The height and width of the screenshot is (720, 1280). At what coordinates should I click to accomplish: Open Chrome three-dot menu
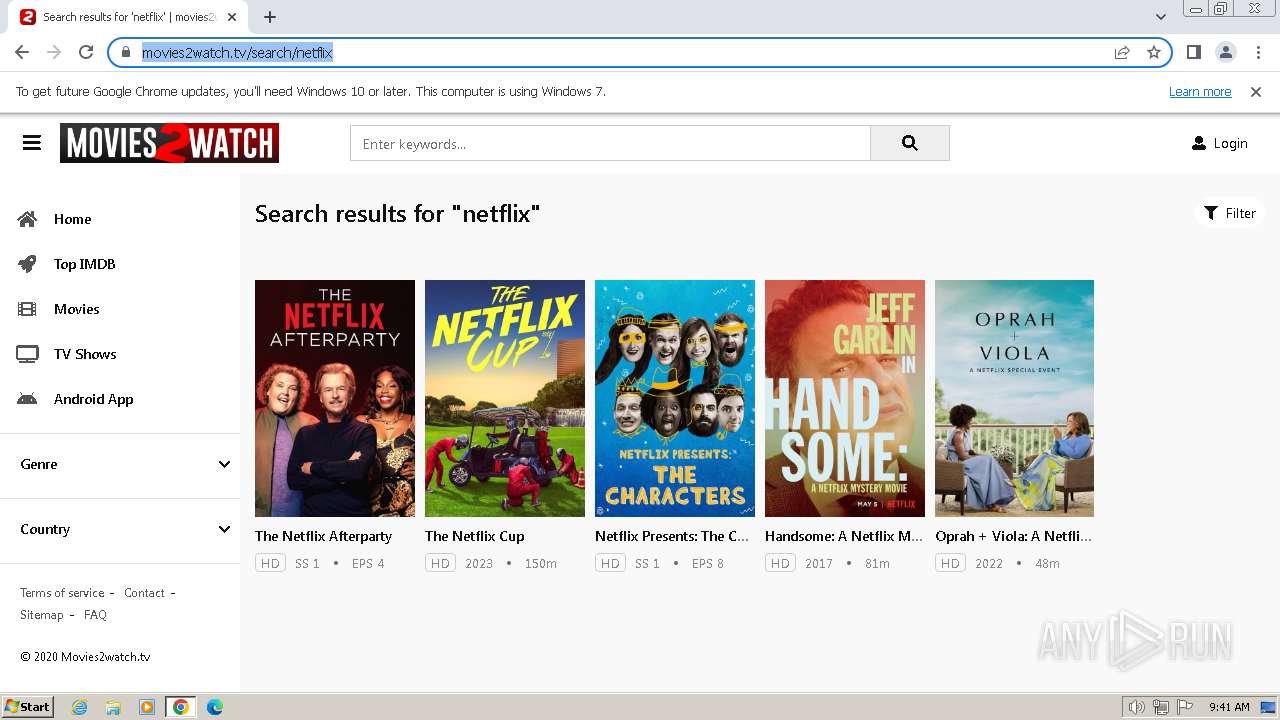point(1257,52)
